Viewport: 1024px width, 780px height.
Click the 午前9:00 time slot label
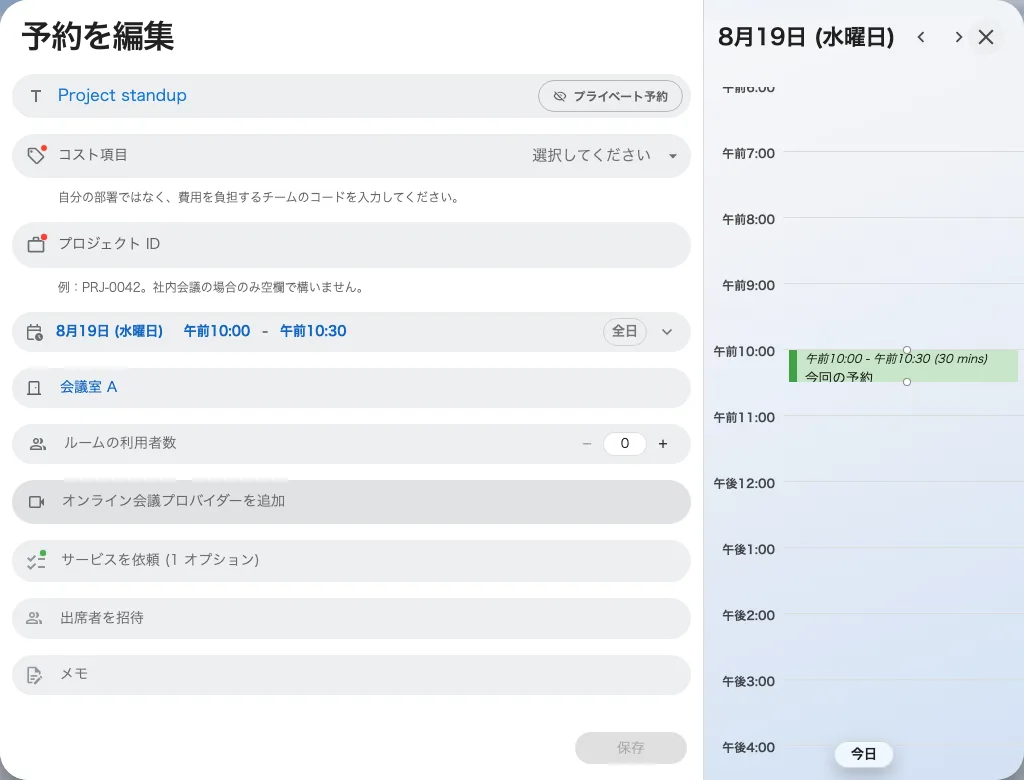click(x=748, y=285)
